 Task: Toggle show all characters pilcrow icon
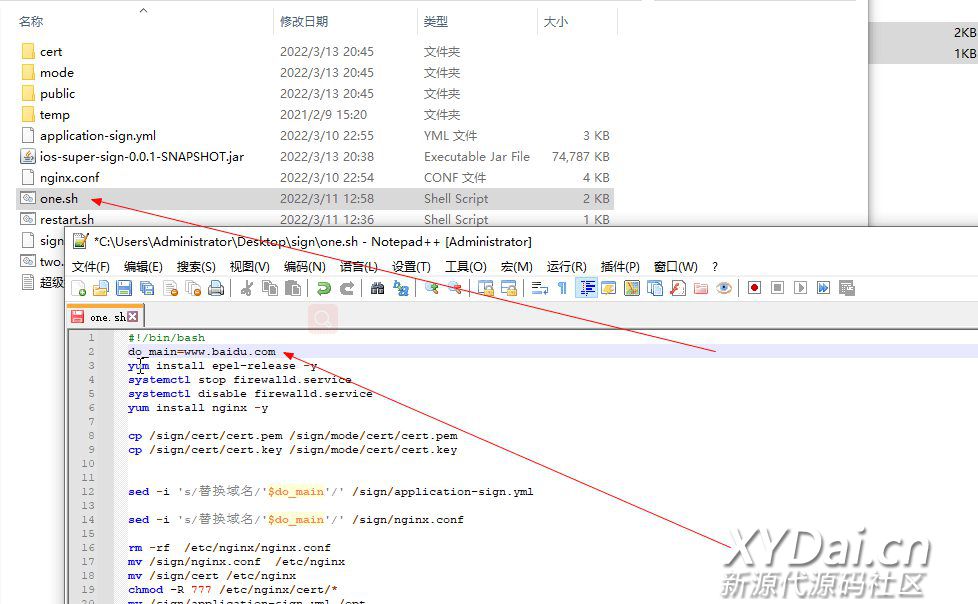562,288
